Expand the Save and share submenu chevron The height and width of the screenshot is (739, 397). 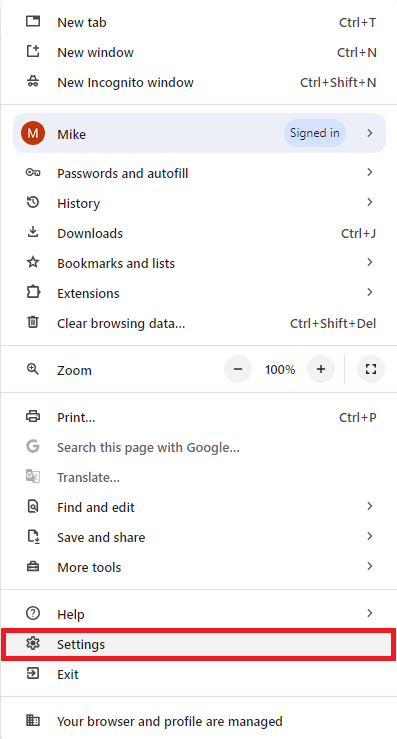370,536
